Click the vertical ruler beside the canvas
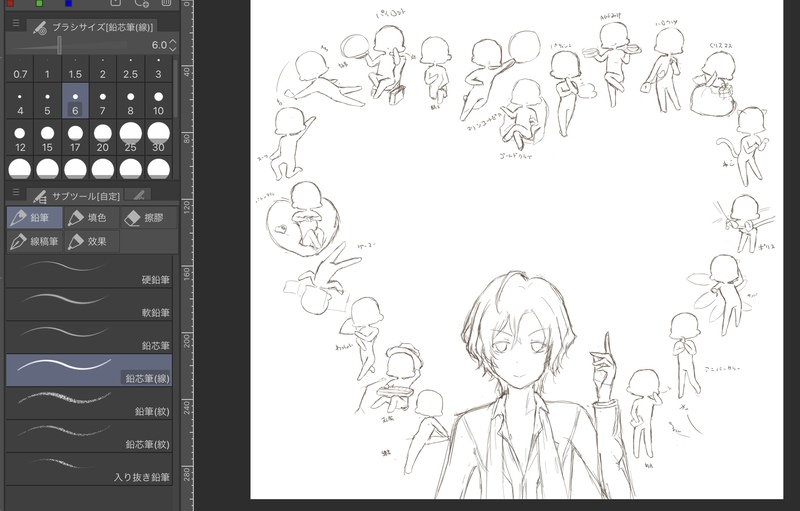This screenshot has width=800, height=511. tap(187, 255)
